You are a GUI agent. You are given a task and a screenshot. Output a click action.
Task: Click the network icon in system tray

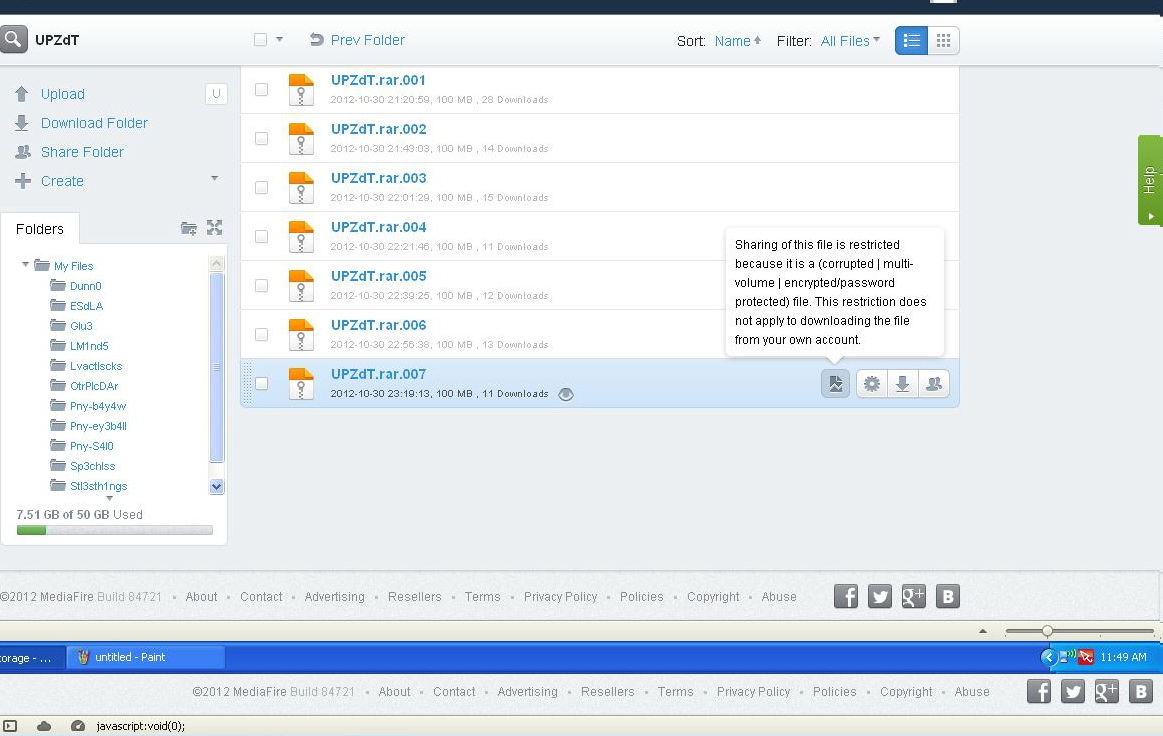(1068, 656)
